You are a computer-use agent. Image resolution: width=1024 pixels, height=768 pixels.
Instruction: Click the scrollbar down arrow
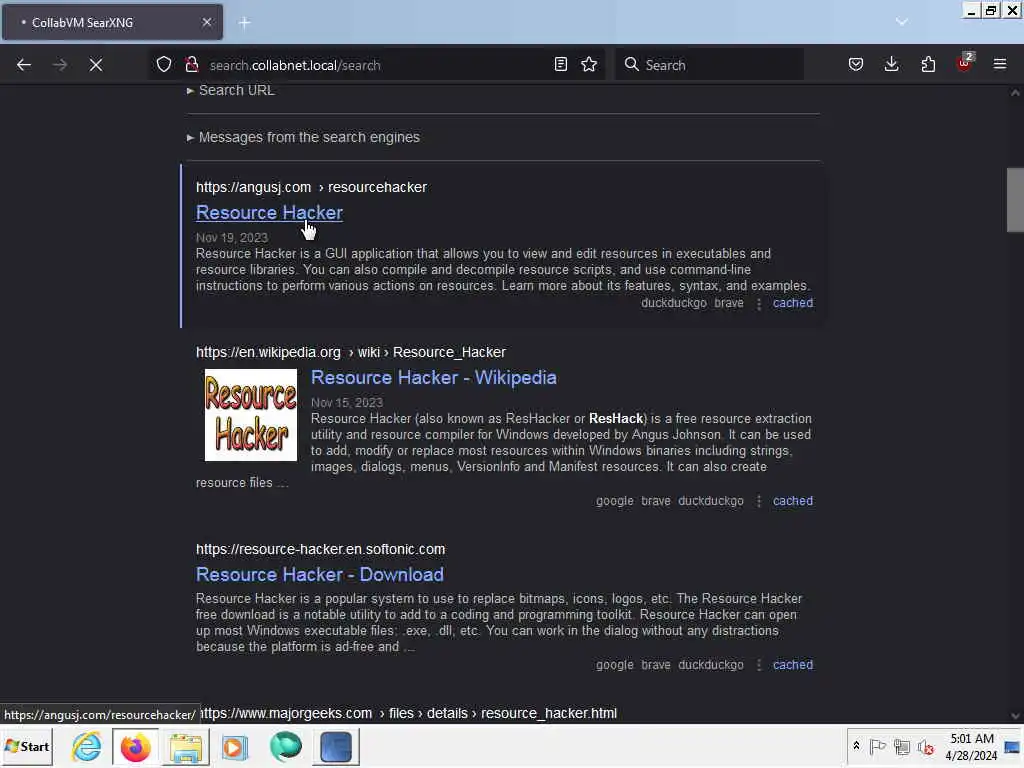tap(1015, 716)
